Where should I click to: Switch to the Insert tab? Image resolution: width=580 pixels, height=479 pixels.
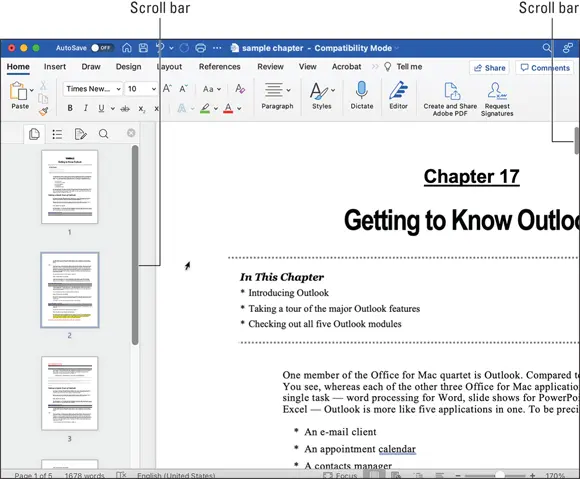point(55,67)
